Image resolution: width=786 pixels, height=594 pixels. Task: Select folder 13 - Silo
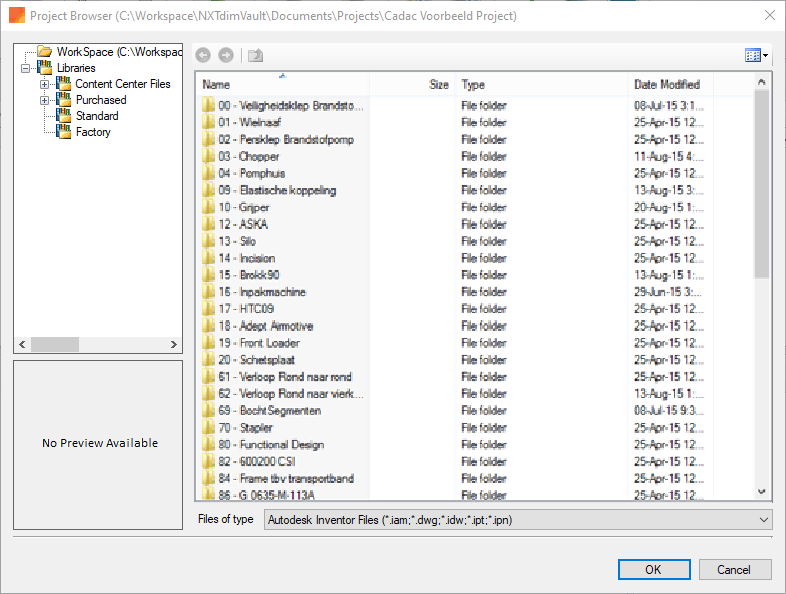coord(229,242)
